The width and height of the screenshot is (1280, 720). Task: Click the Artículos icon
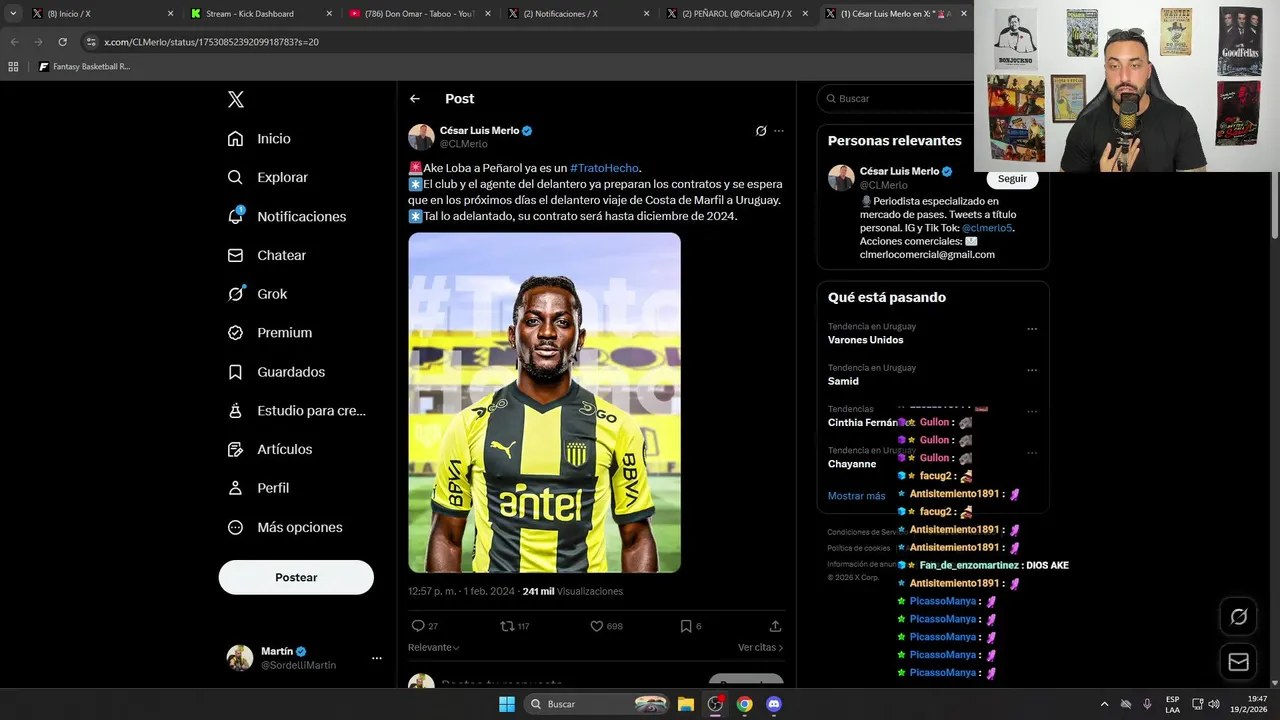[235, 449]
